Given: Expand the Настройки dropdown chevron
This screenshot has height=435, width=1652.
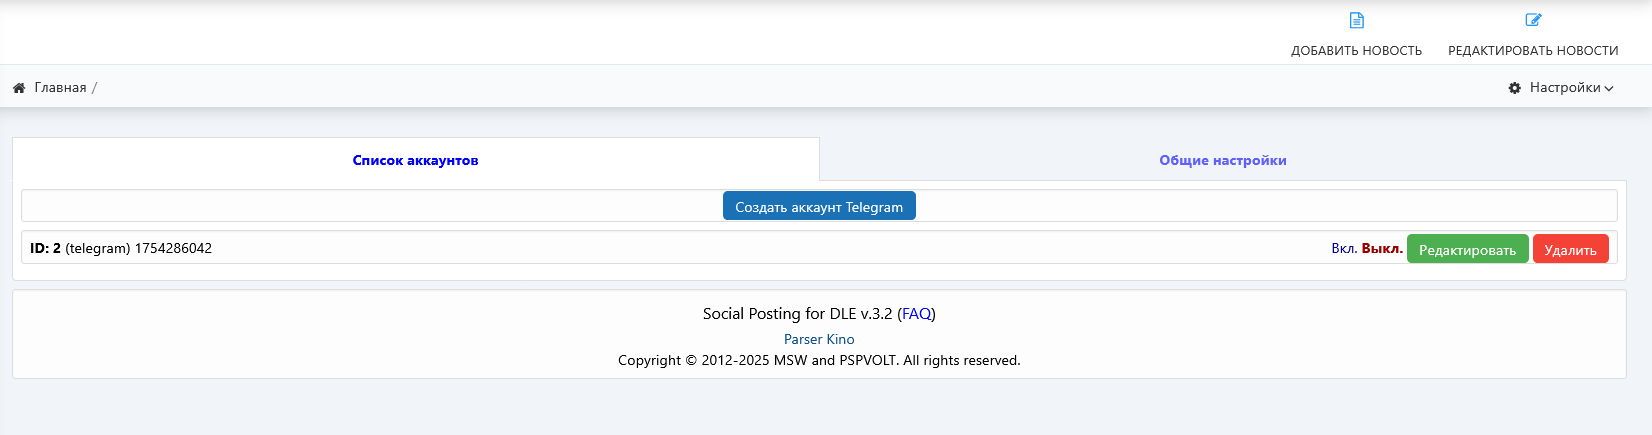Looking at the screenshot, I should 1609,88.
